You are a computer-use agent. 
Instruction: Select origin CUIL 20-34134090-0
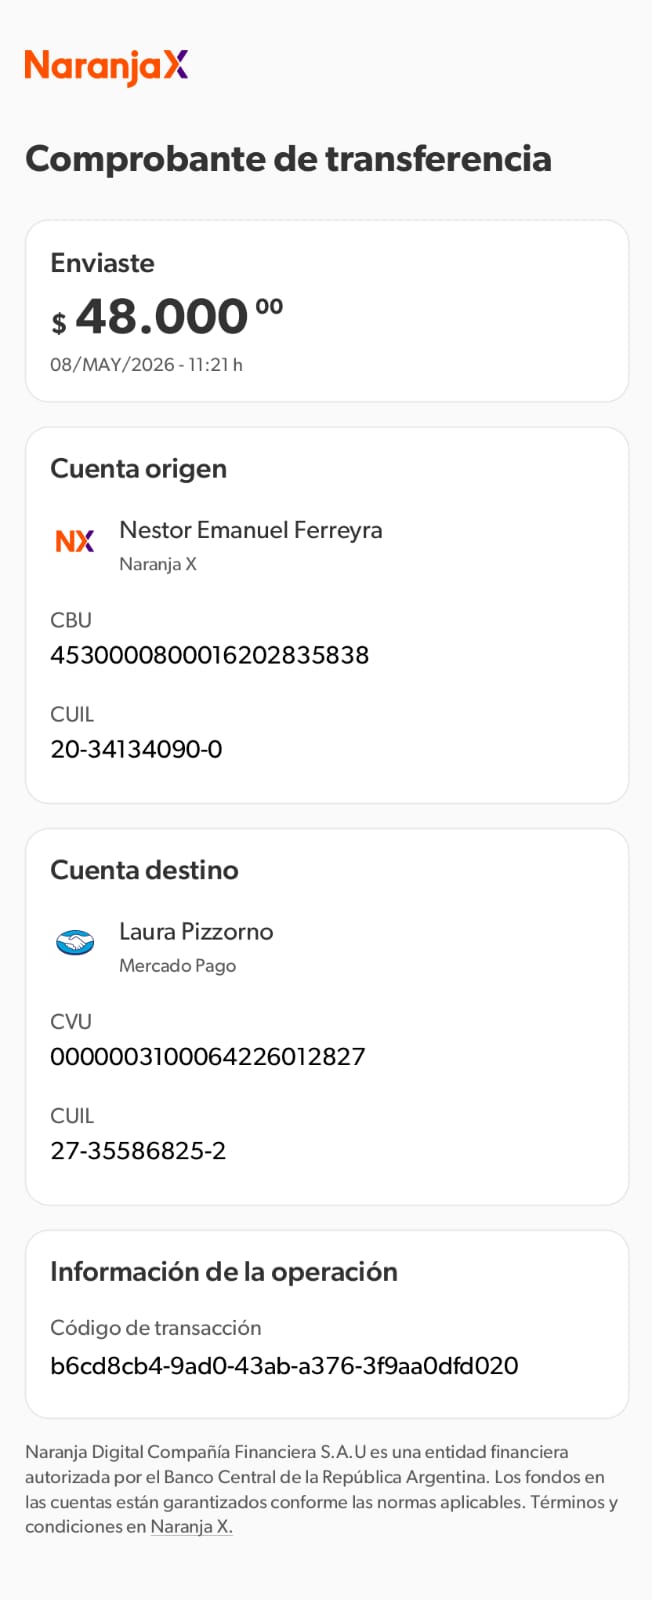[x=136, y=749]
